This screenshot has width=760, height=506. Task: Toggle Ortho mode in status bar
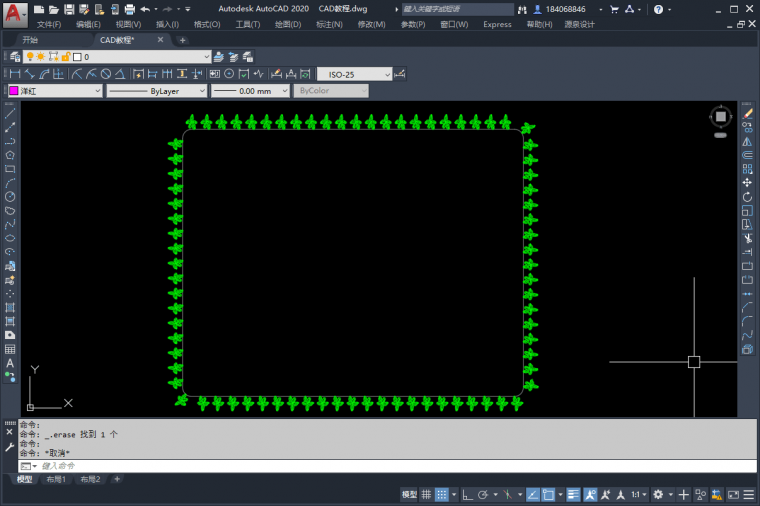(466, 495)
